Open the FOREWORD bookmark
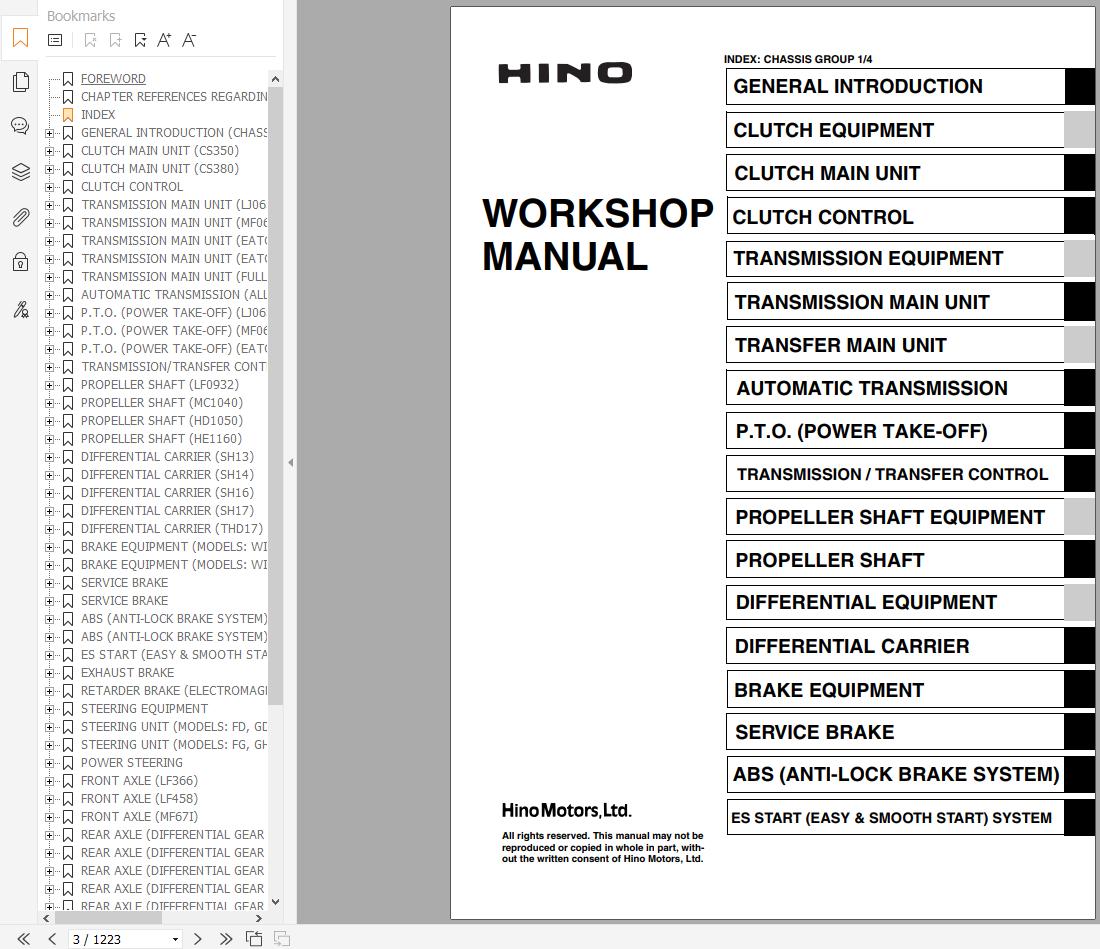 pos(113,78)
